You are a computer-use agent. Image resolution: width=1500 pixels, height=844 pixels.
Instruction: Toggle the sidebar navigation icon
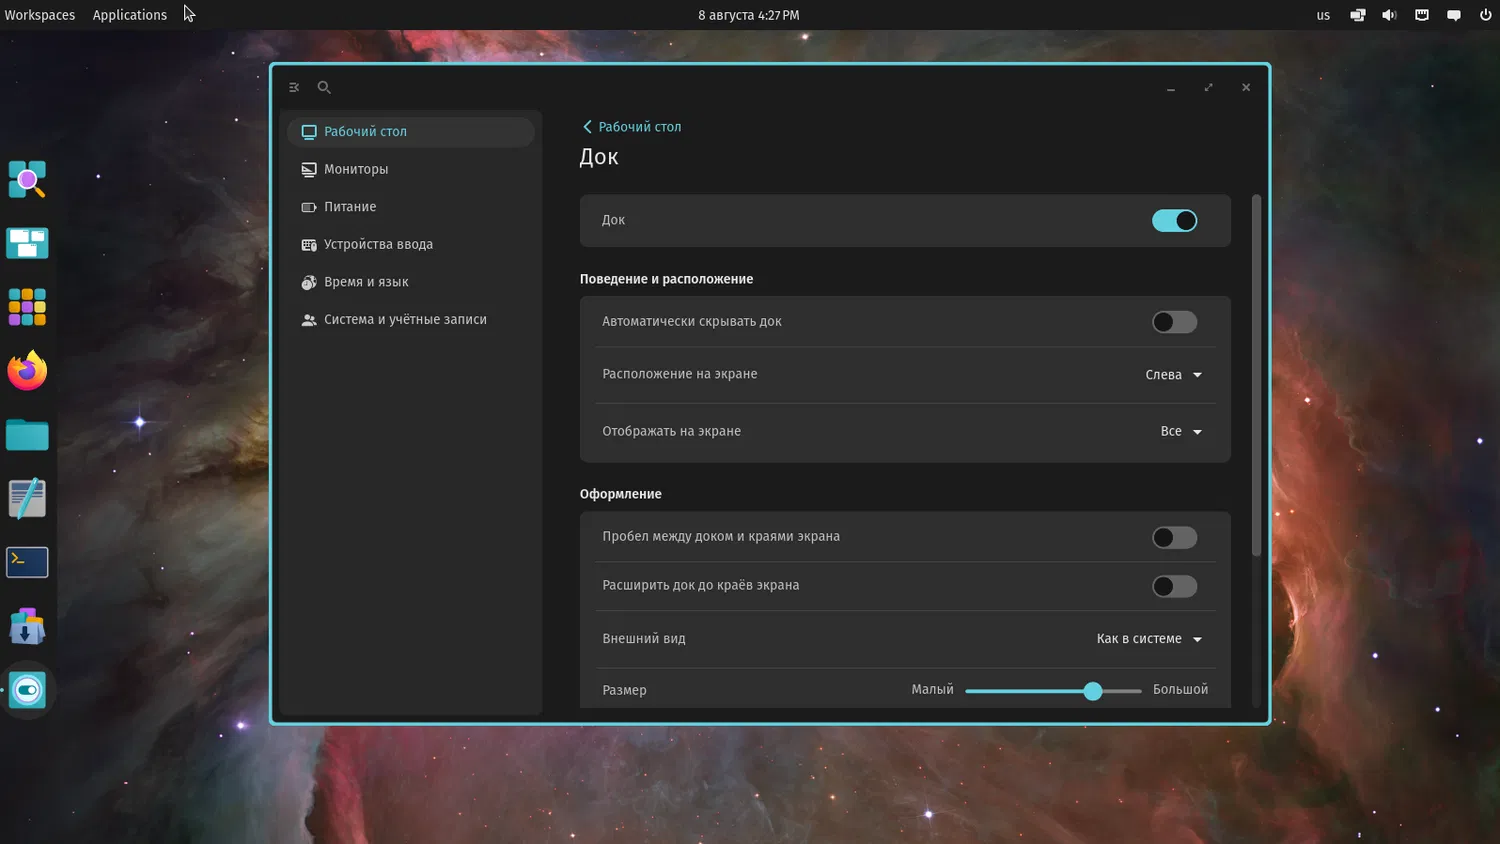pyautogui.click(x=294, y=88)
